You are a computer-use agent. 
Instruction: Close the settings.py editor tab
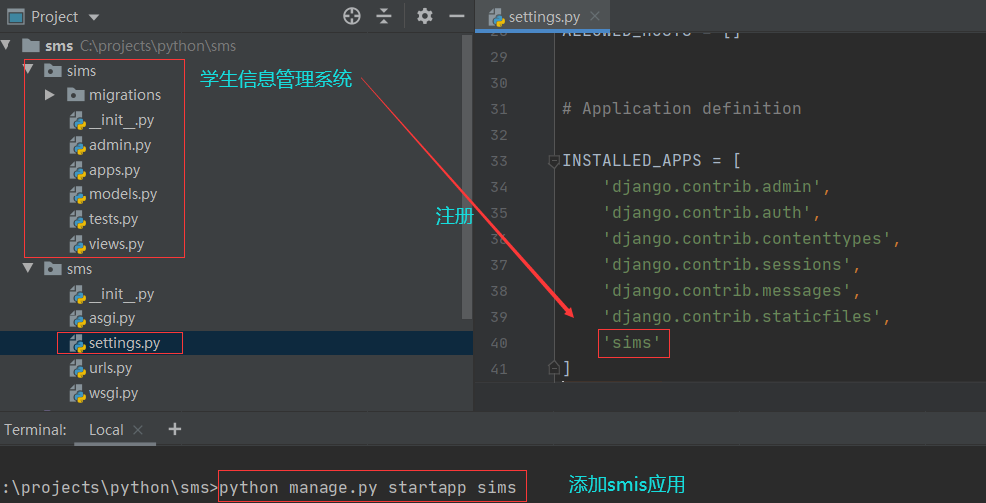pyautogui.click(x=595, y=16)
